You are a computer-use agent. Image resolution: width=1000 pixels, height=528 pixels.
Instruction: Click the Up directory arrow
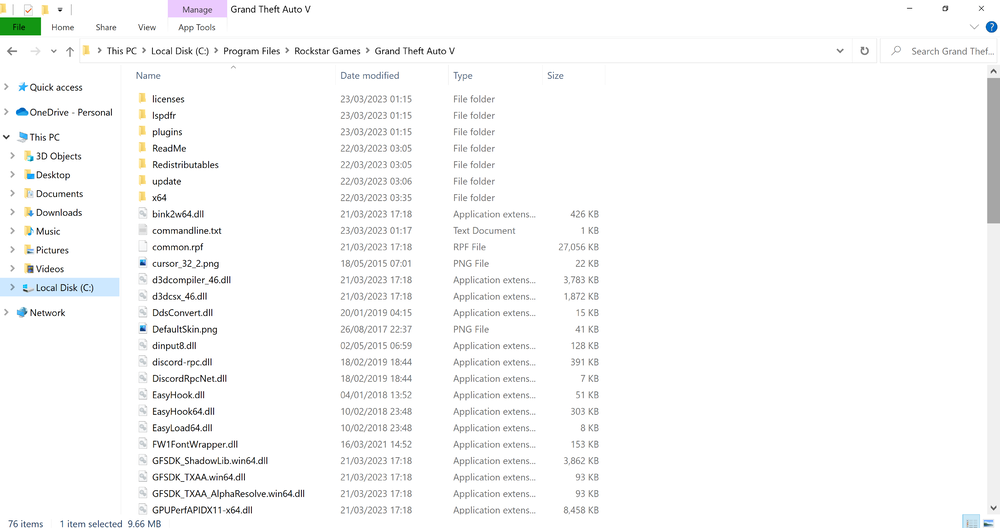pos(70,51)
